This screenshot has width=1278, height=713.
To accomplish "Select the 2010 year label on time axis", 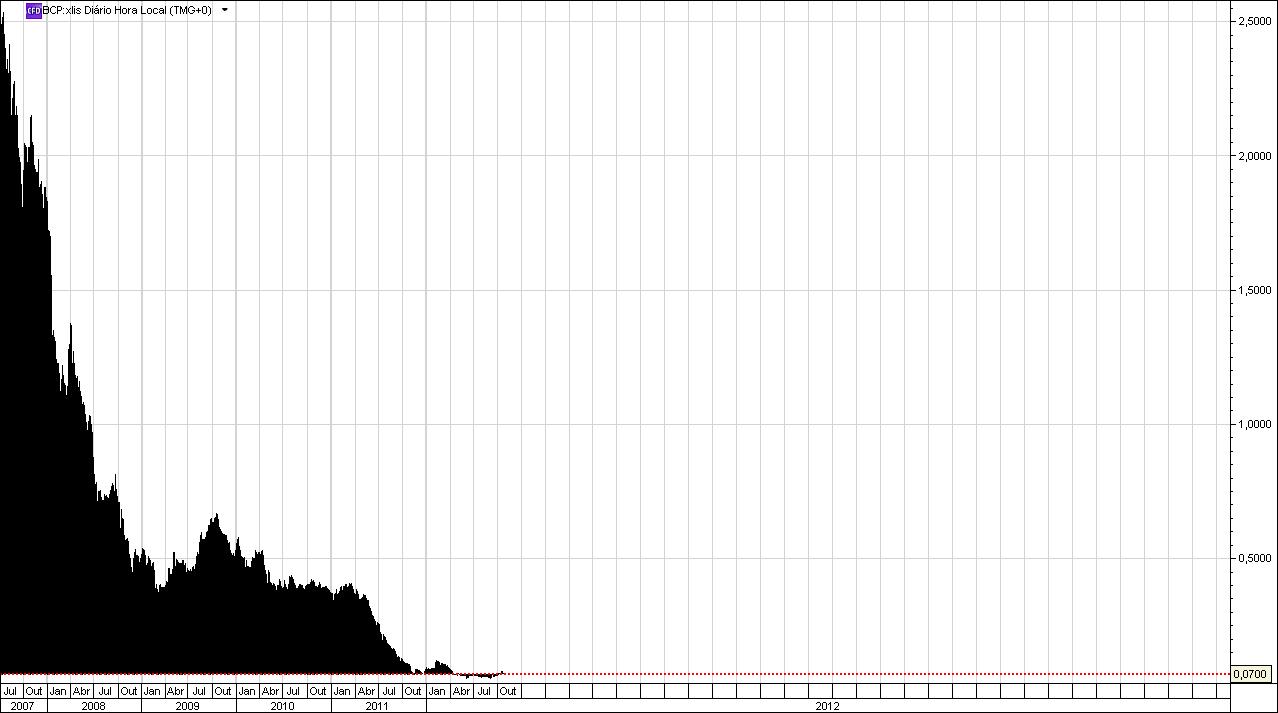I will [x=283, y=705].
